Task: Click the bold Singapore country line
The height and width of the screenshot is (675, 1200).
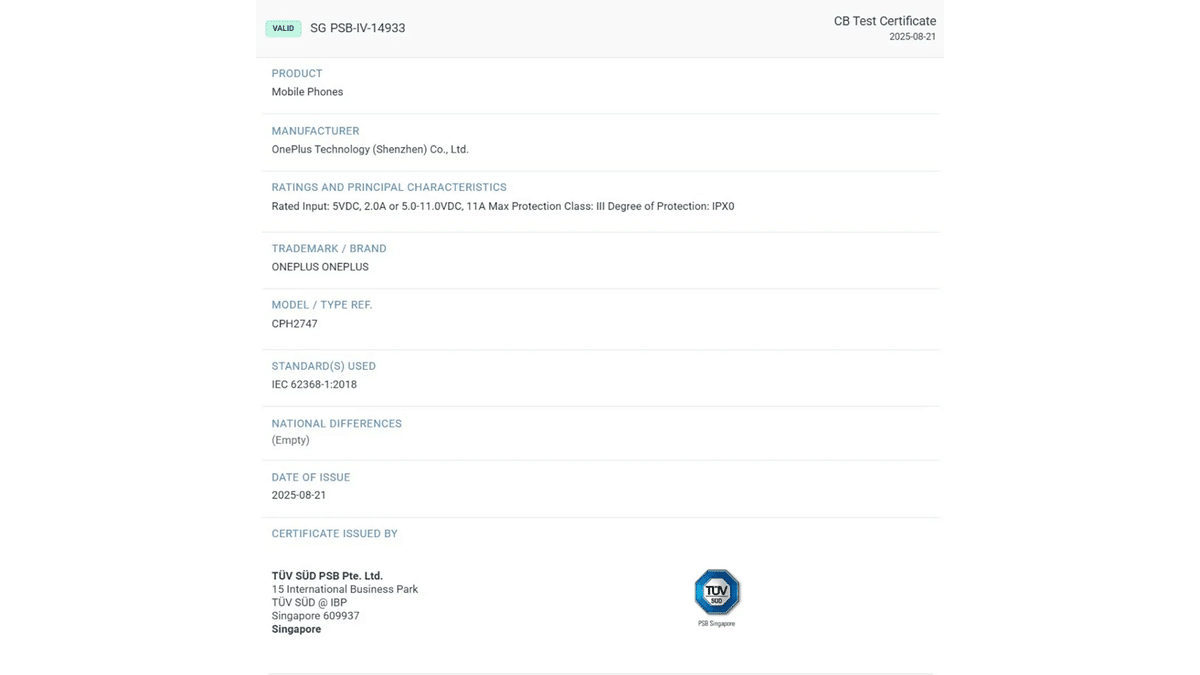Action: (x=296, y=629)
